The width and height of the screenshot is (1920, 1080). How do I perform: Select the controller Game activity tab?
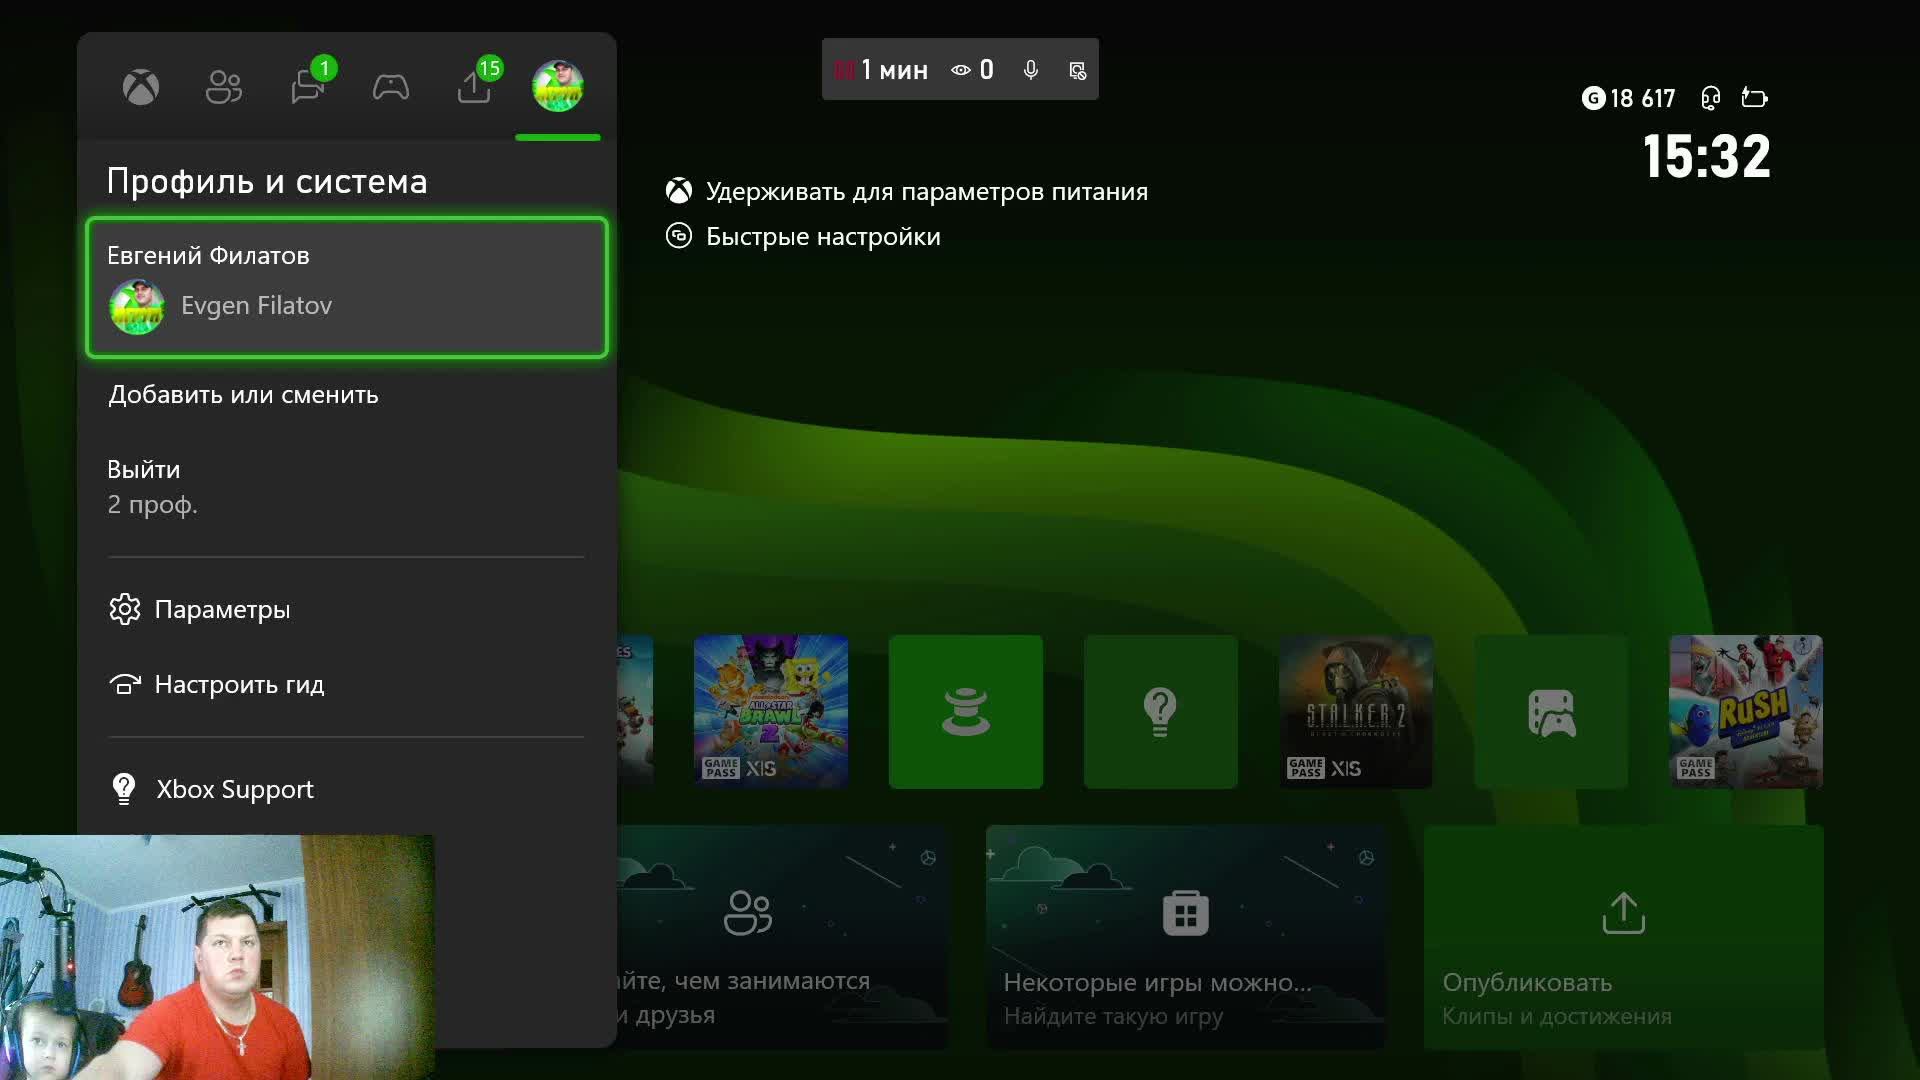point(391,88)
